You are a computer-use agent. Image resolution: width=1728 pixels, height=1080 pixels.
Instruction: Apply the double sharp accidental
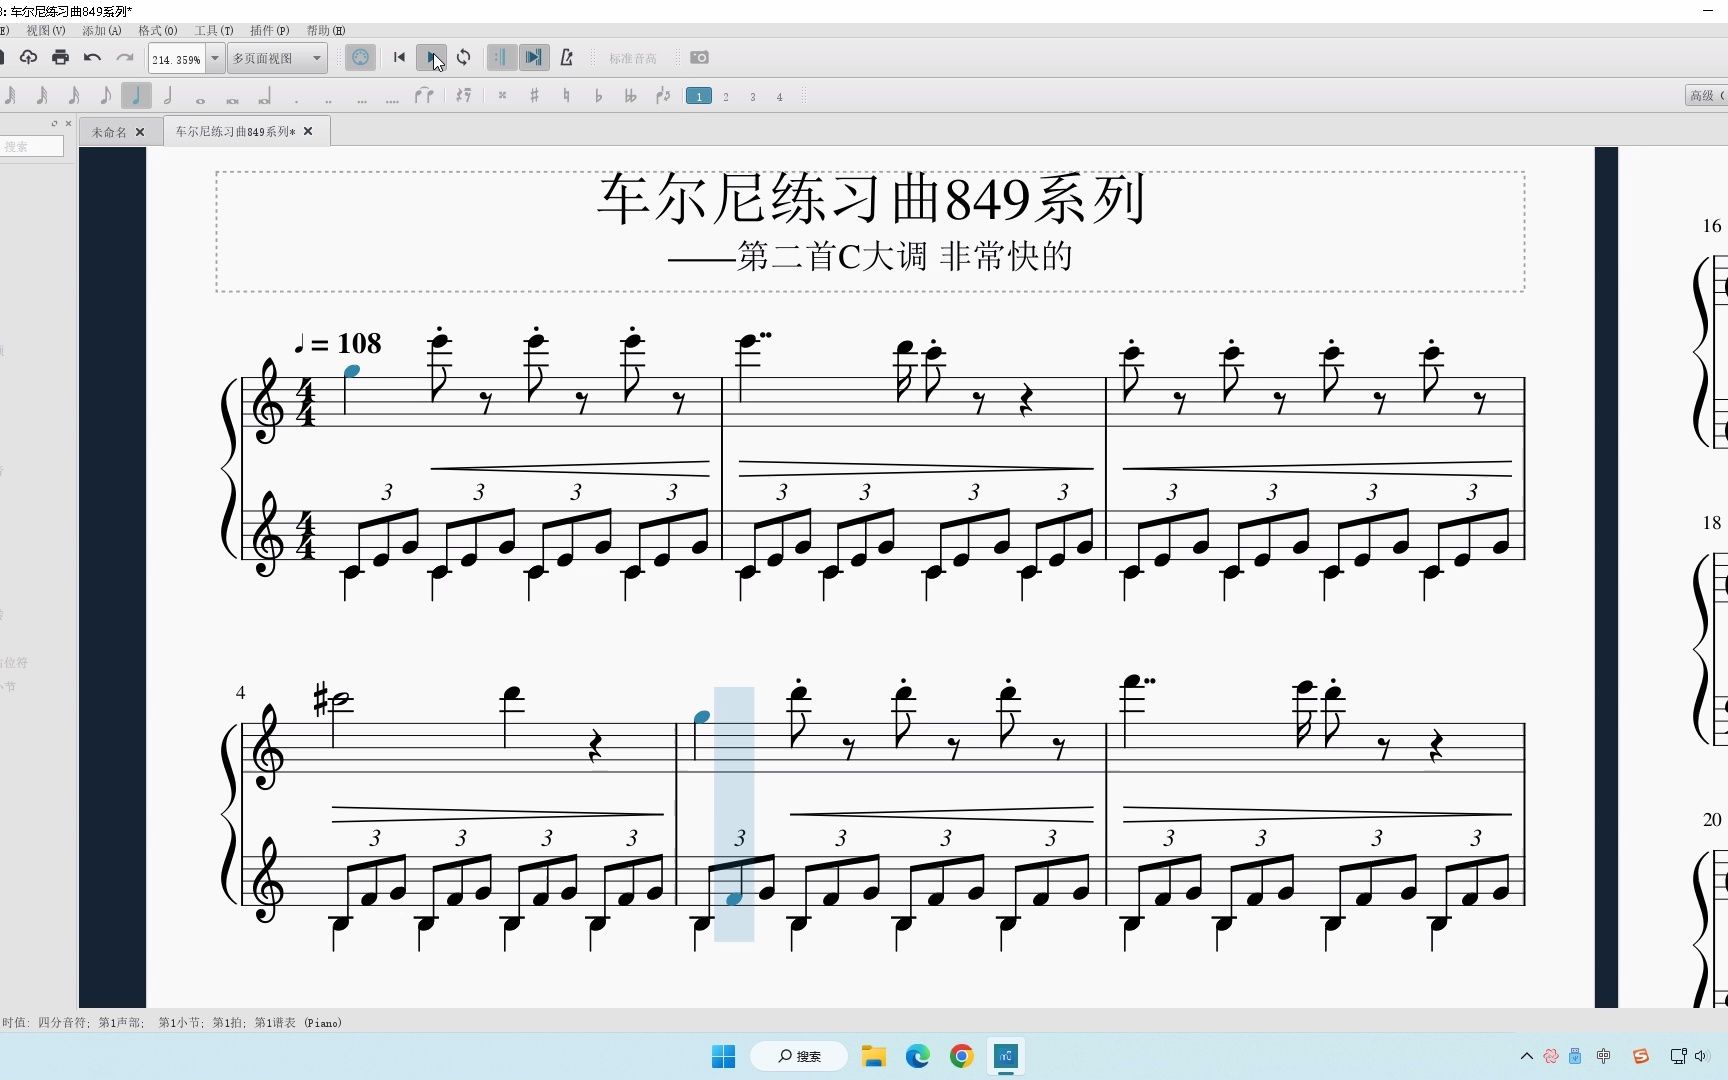[x=502, y=96]
